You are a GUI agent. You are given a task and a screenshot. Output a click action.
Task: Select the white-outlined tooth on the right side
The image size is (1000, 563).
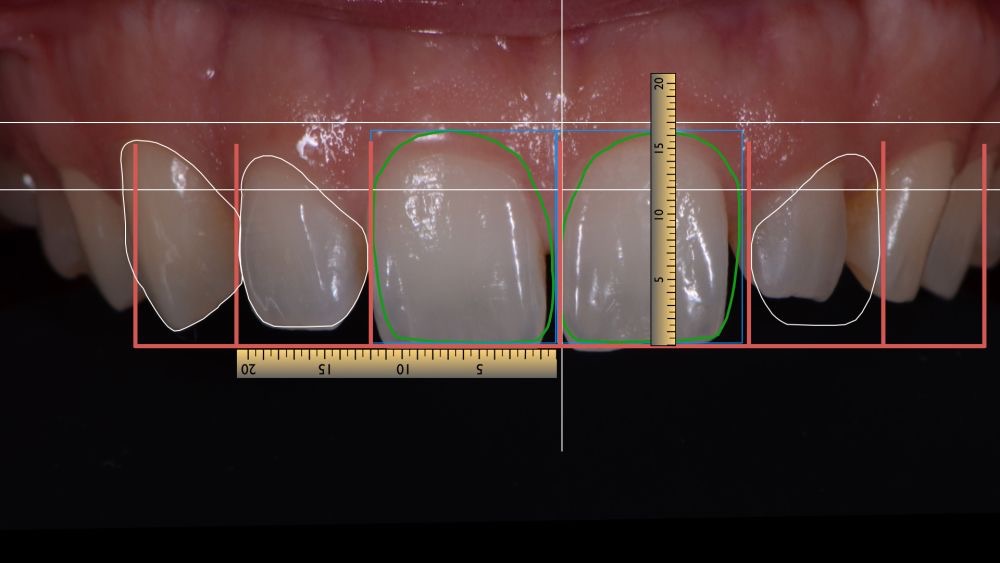coord(815,240)
